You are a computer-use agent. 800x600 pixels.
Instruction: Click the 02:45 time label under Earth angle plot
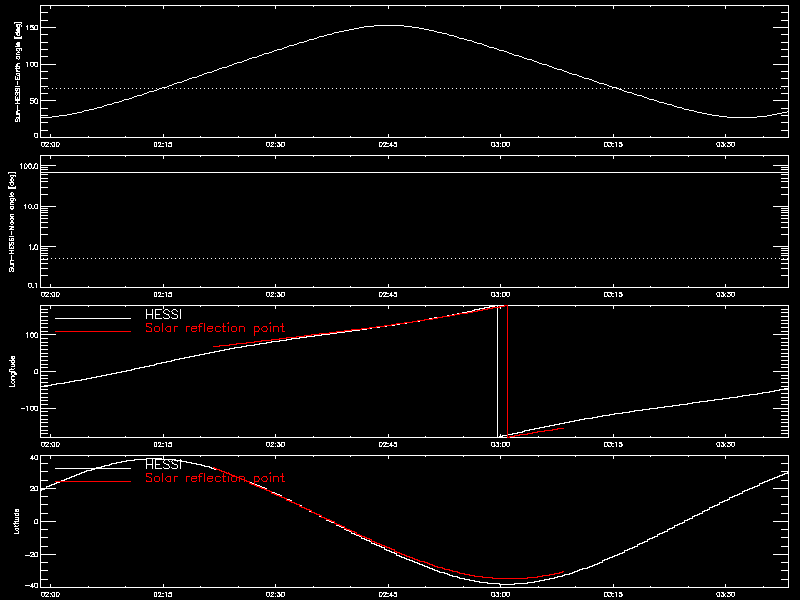click(x=388, y=144)
